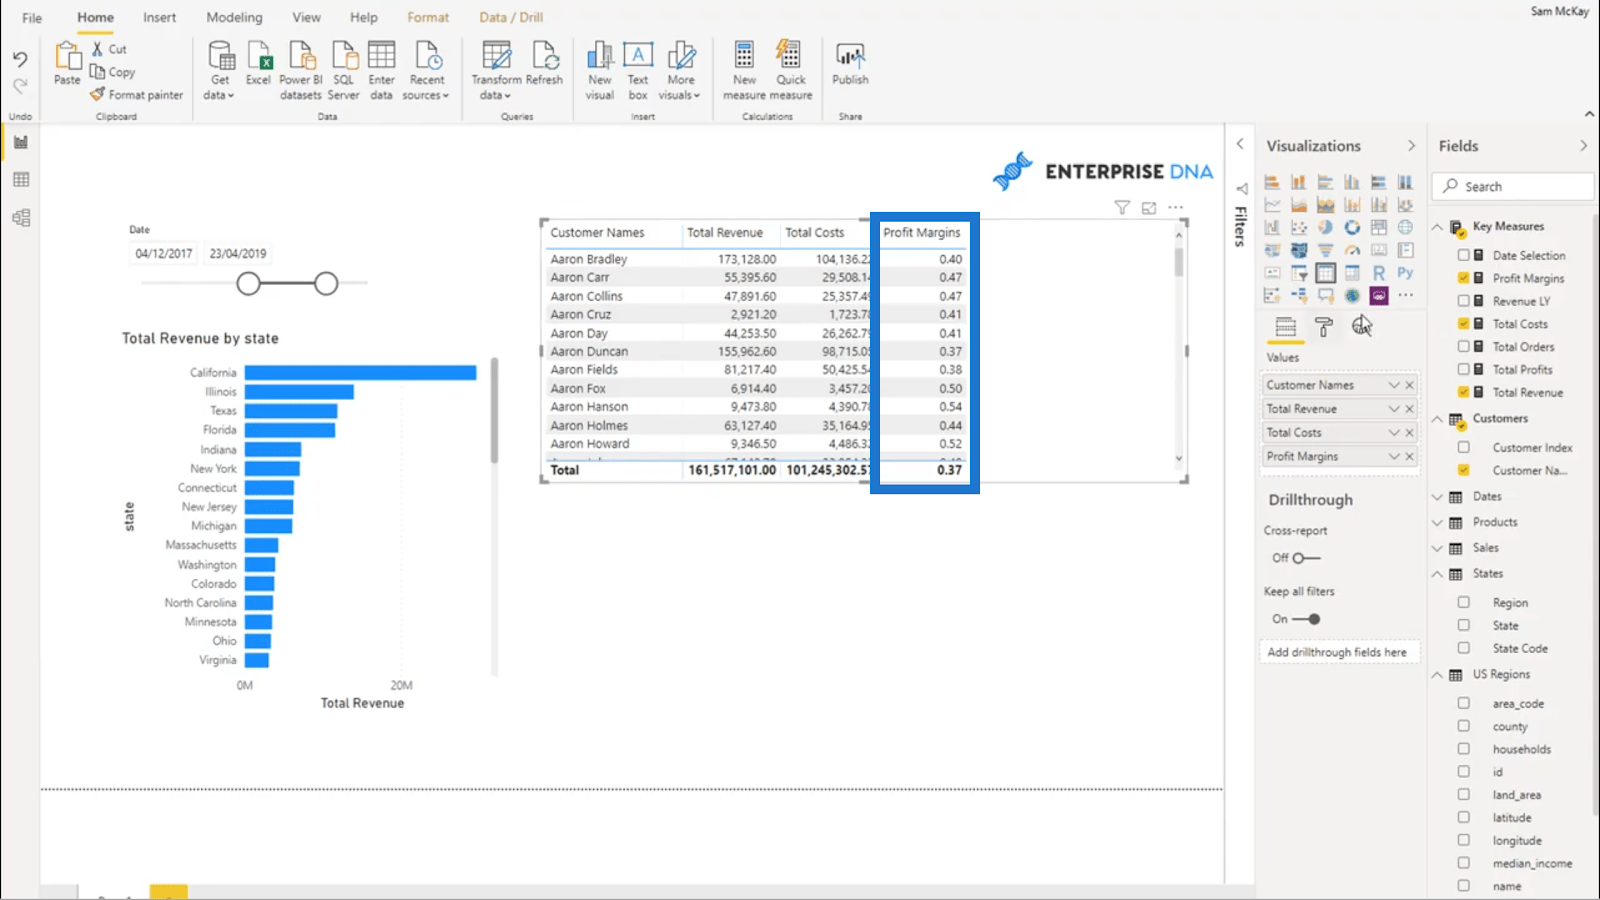1600x900 pixels.
Task: Click the start date 04/12/2017 field
Action: 164,254
